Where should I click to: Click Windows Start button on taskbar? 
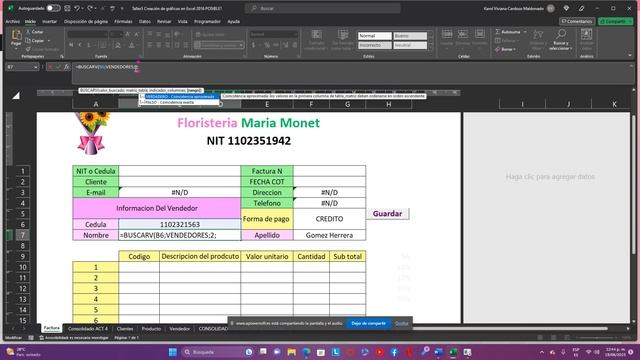click(x=173, y=352)
